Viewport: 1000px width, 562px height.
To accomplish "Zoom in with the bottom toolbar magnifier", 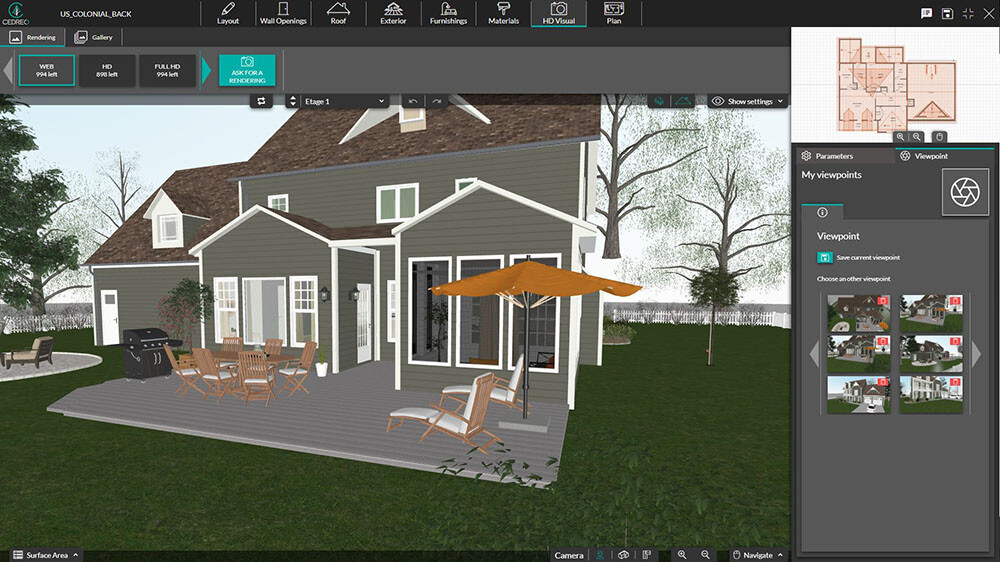I will point(682,554).
